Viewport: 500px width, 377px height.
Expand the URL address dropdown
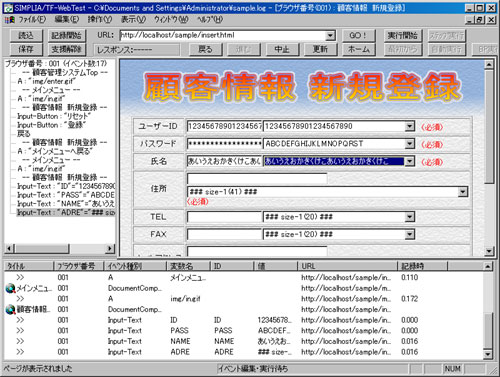[x=330, y=35]
